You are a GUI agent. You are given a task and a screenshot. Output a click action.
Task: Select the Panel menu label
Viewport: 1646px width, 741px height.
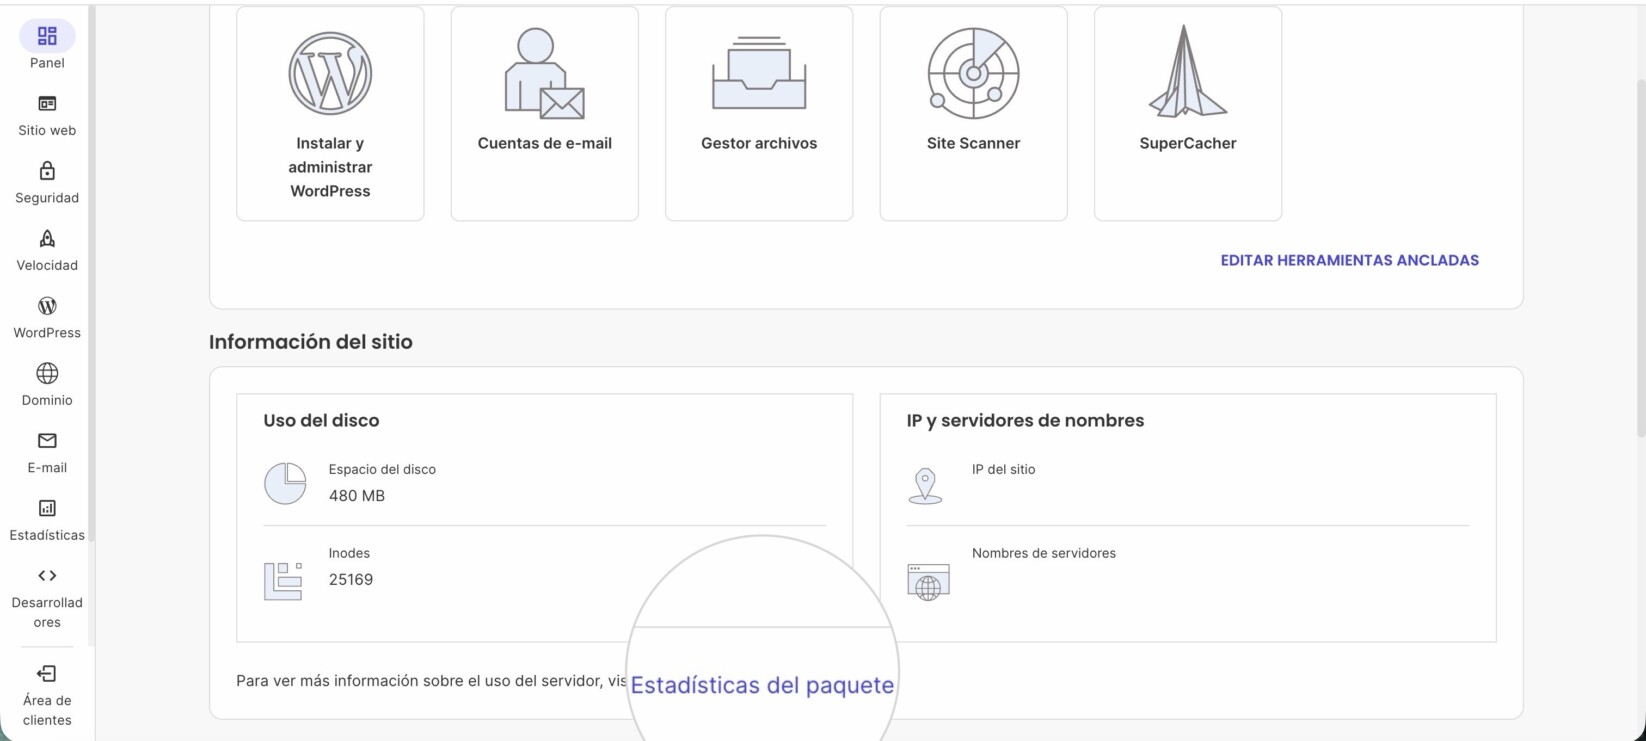47,63
